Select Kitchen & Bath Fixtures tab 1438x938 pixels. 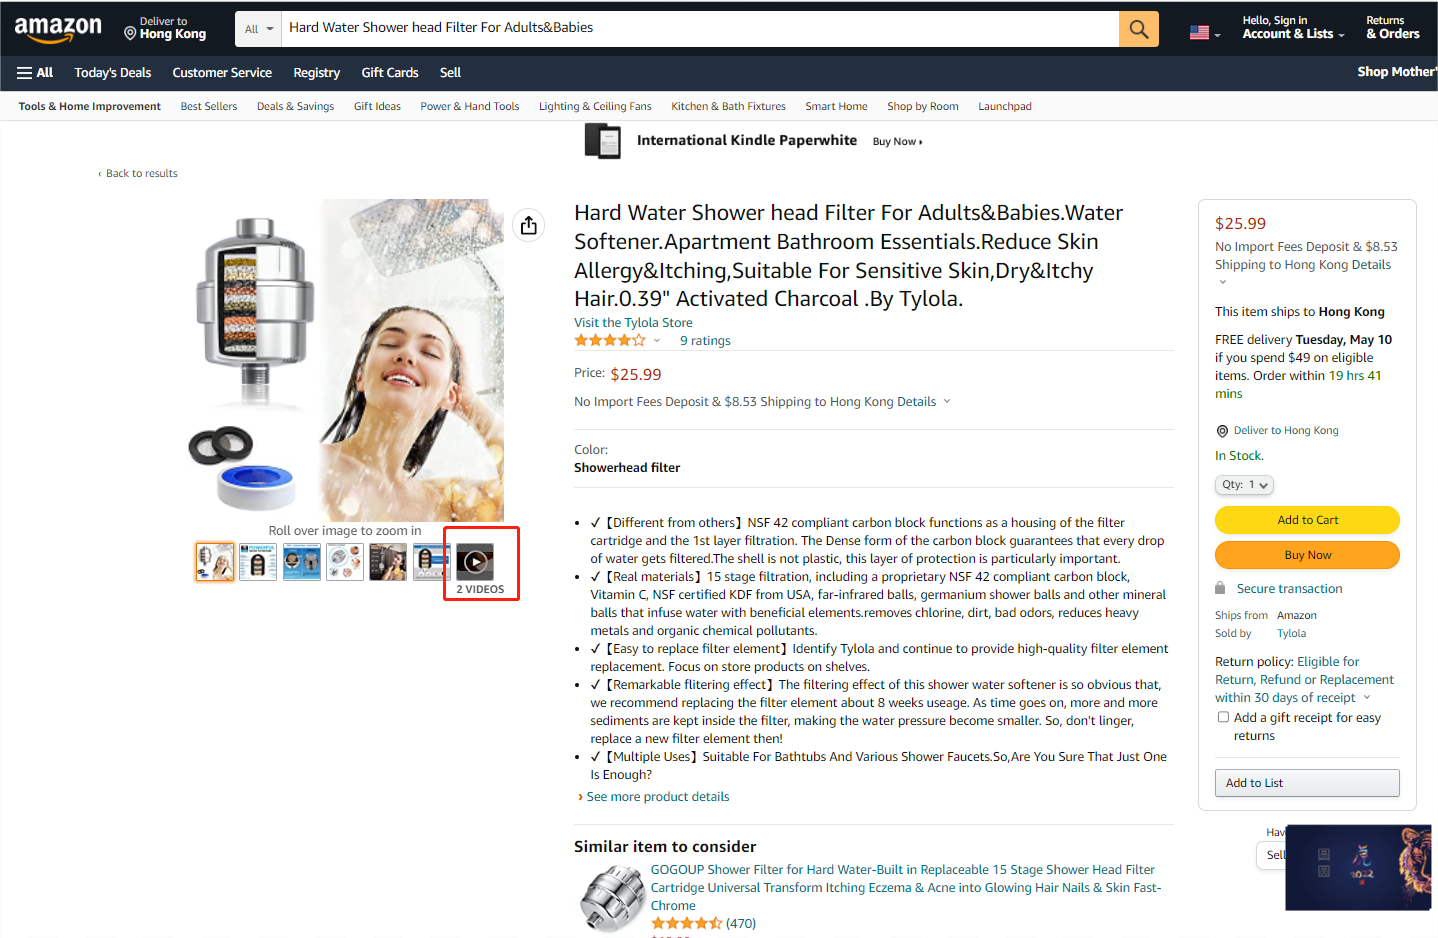[x=728, y=107]
